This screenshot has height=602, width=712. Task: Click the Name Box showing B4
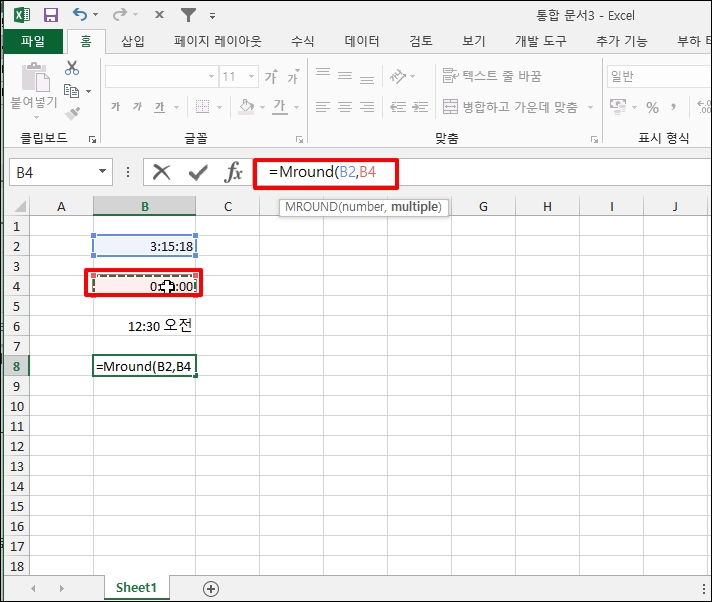point(52,173)
